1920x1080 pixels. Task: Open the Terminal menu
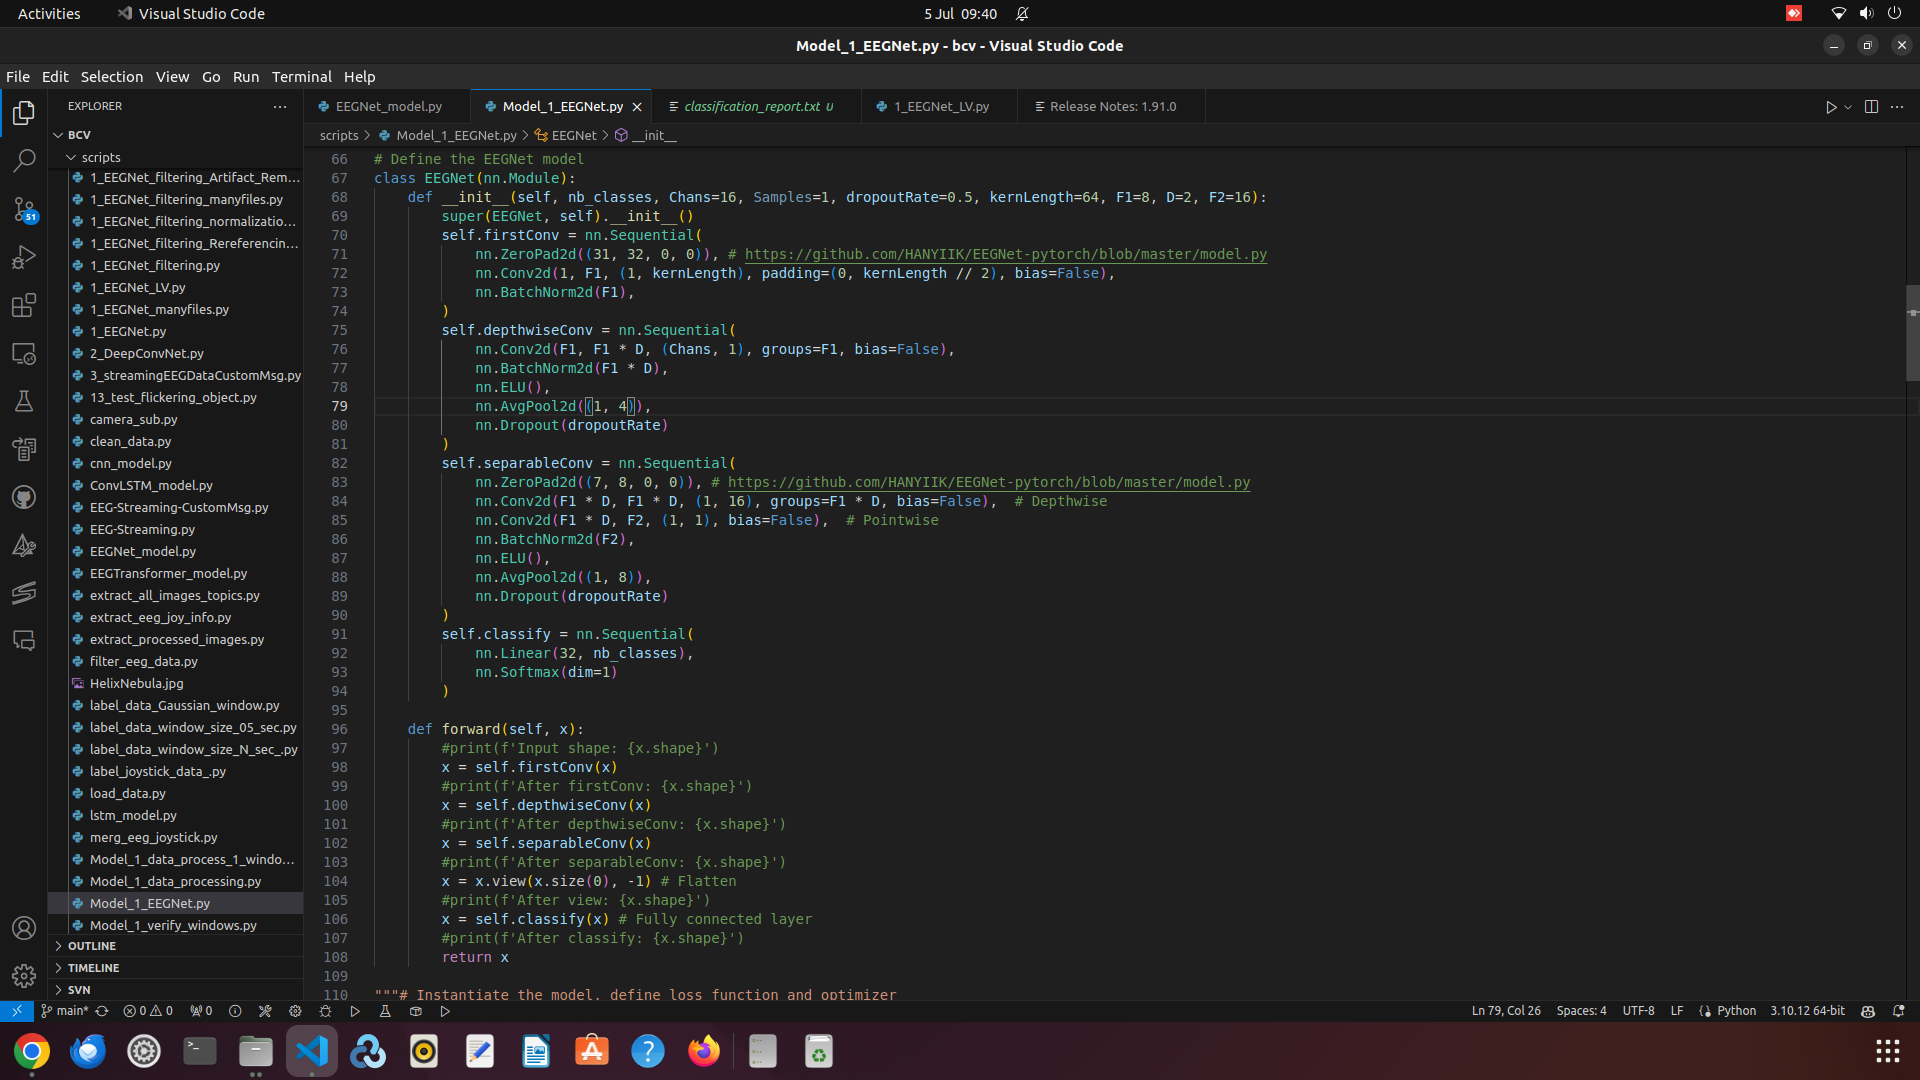pos(301,76)
